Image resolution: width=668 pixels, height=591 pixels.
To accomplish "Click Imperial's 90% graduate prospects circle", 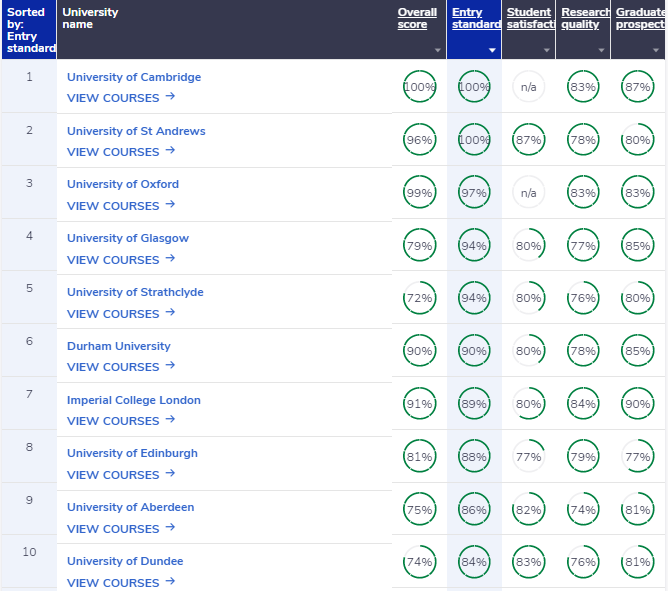I will pos(638,404).
